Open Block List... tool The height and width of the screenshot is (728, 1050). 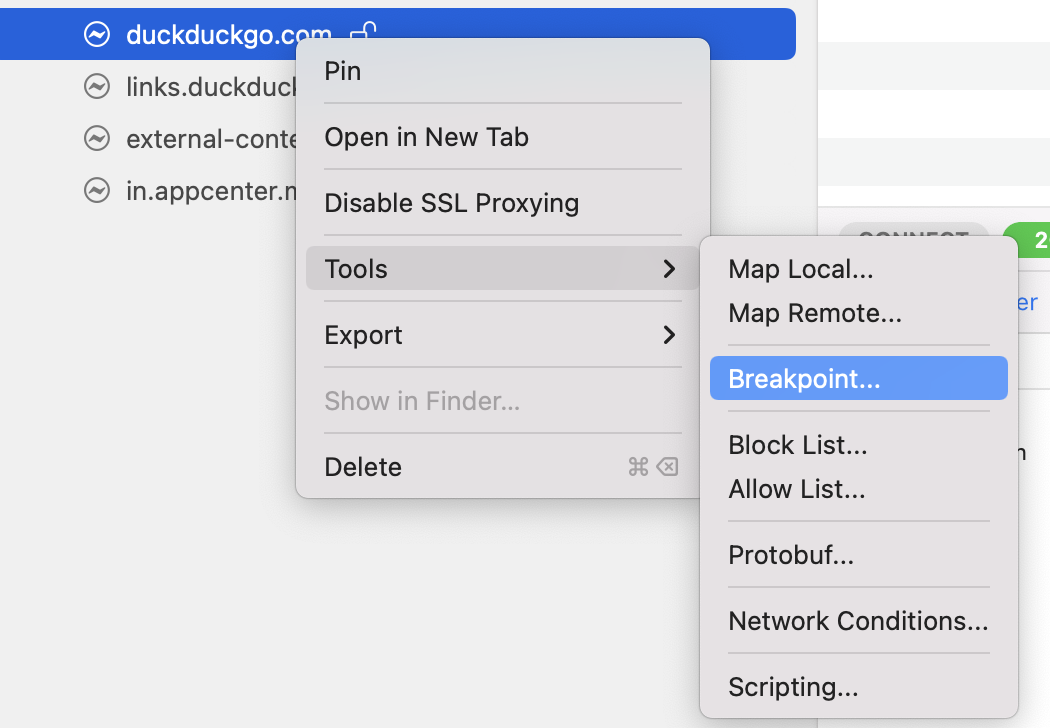pos(858,445)
